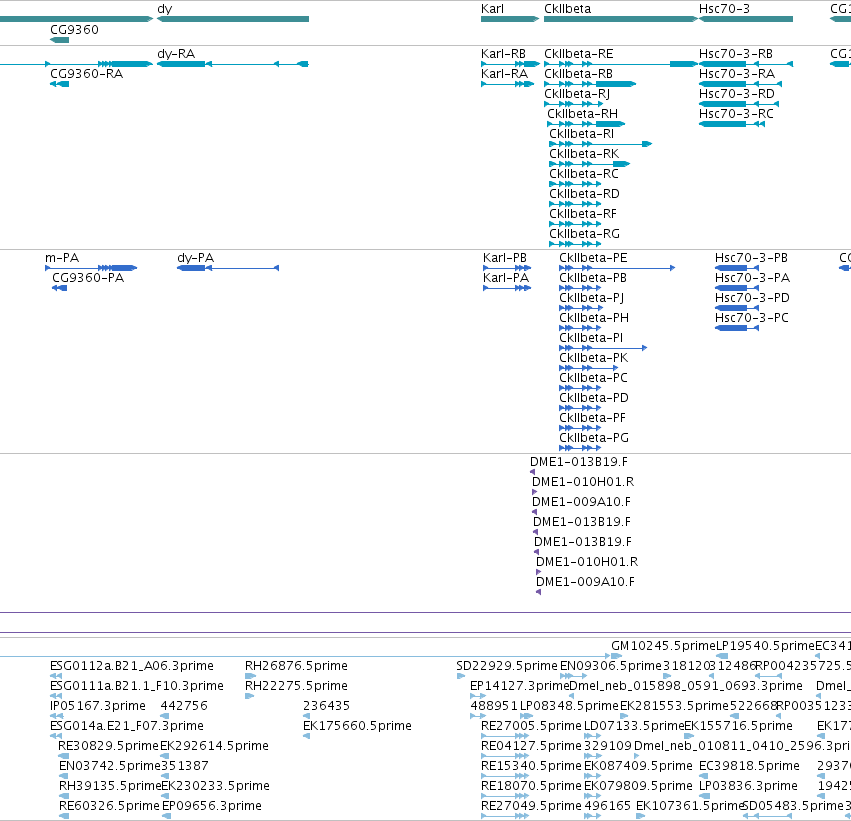
Task: Click the CkIIbeta-PI protein label
Action: (591, 338)
